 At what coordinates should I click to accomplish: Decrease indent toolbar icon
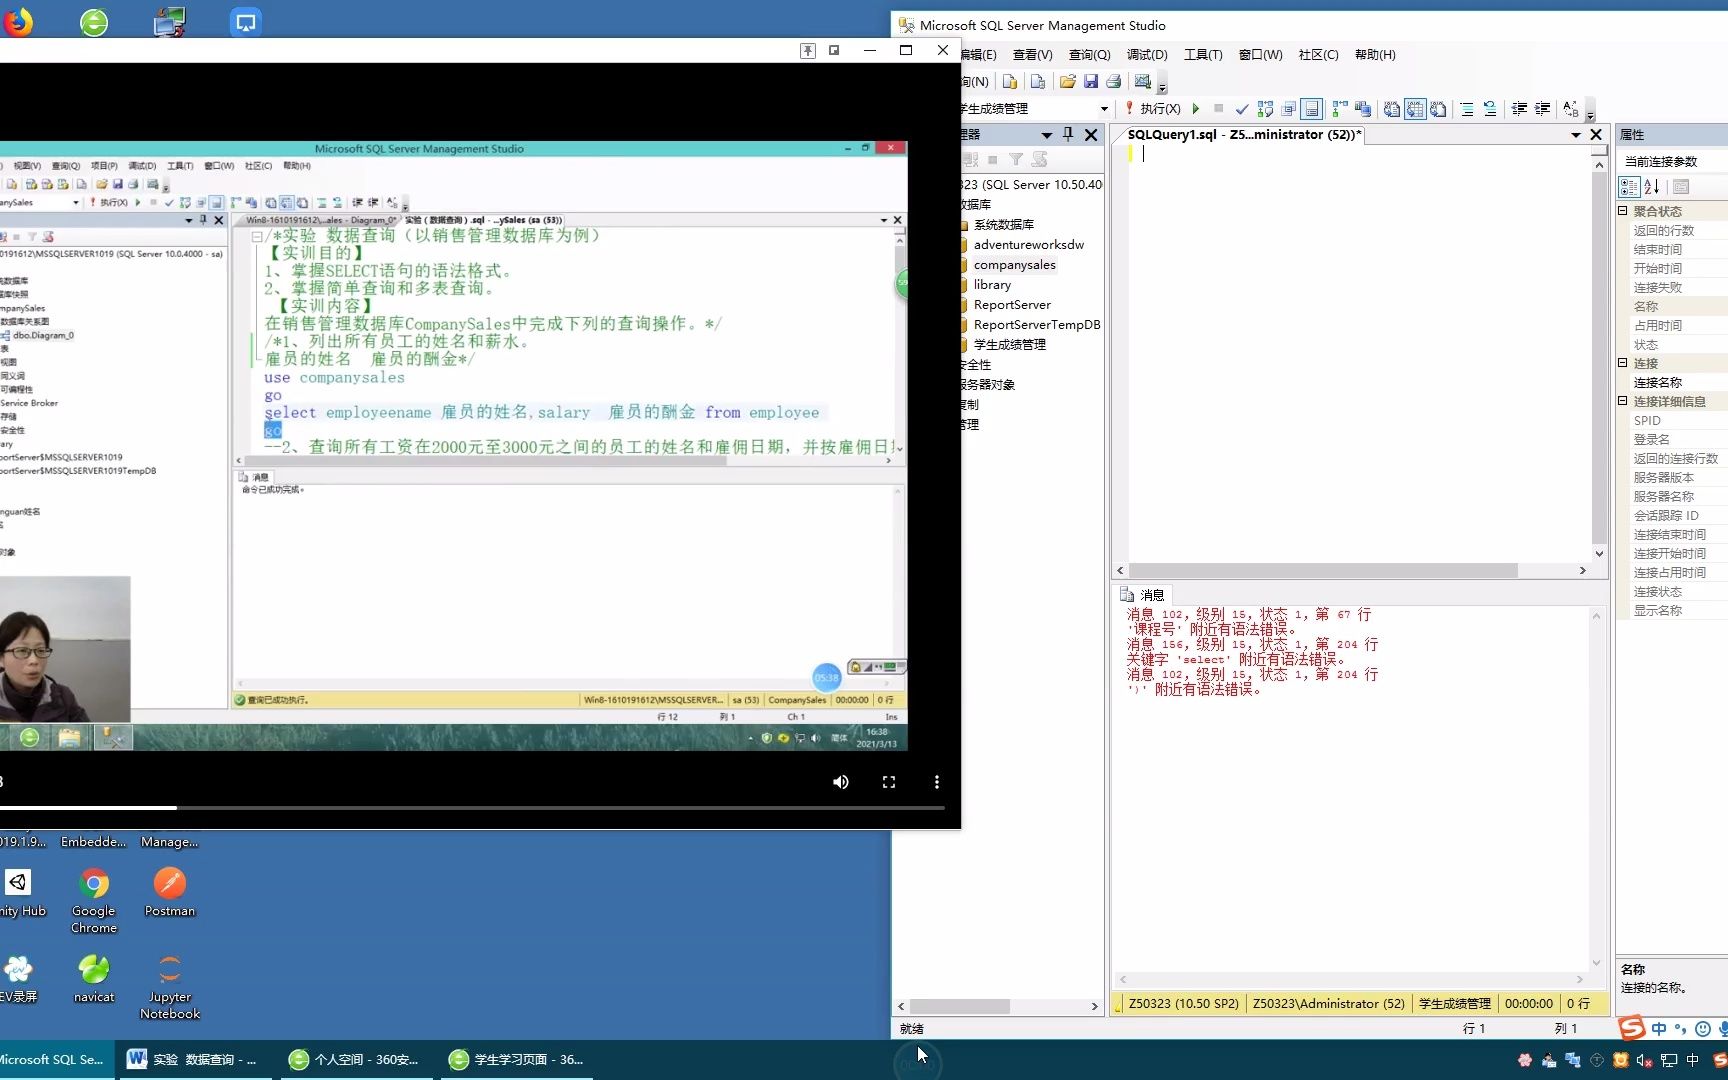(x=1519, y=109)
